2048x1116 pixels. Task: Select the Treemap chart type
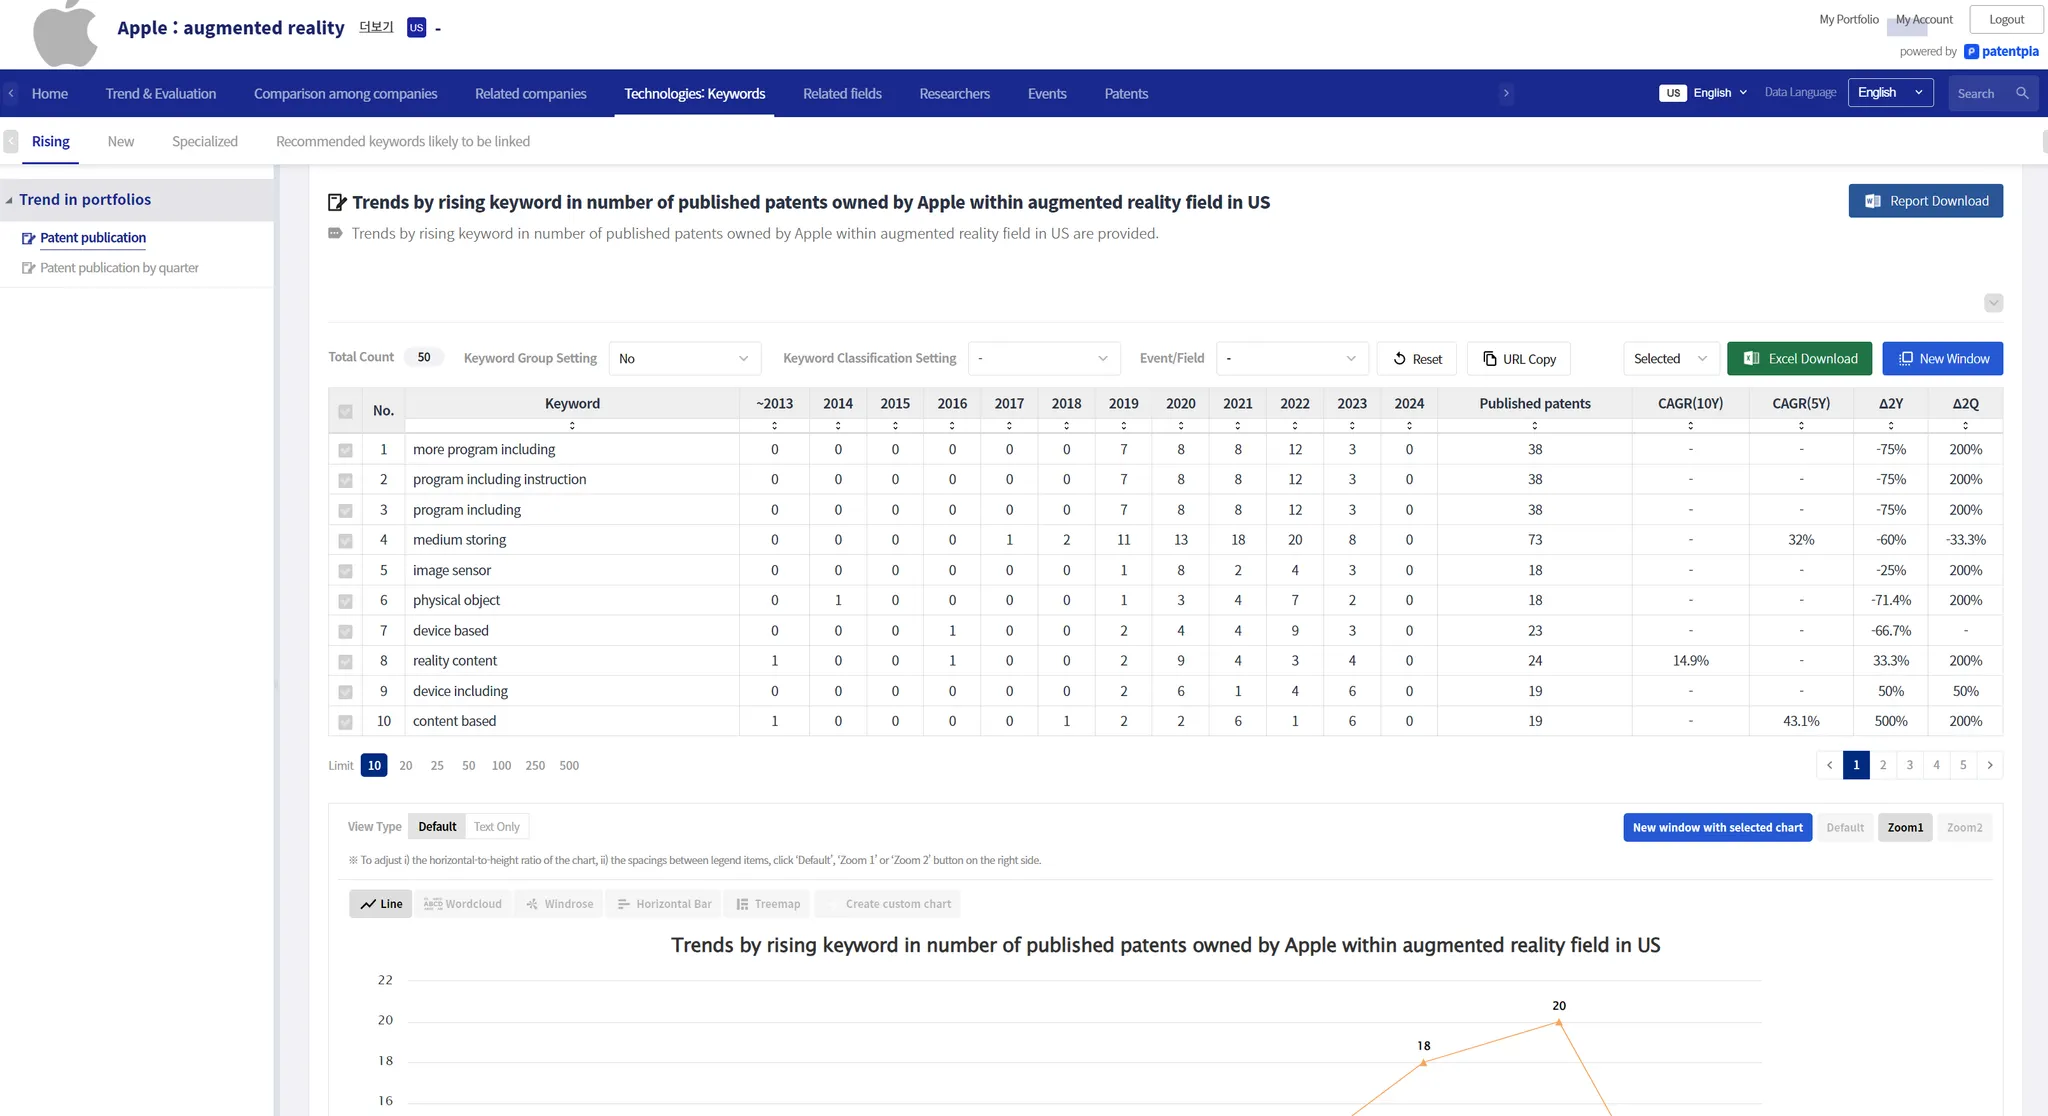click(768, 904)
